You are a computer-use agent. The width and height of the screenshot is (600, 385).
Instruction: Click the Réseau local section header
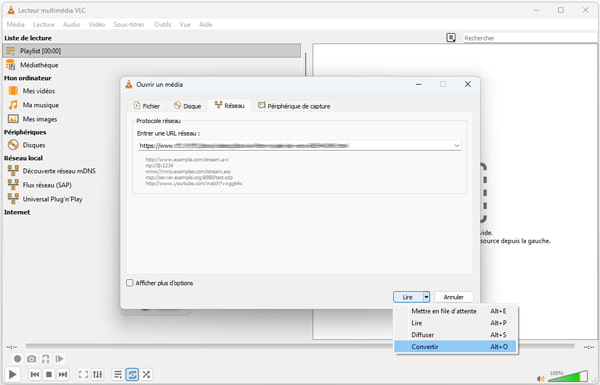(23, 158)
